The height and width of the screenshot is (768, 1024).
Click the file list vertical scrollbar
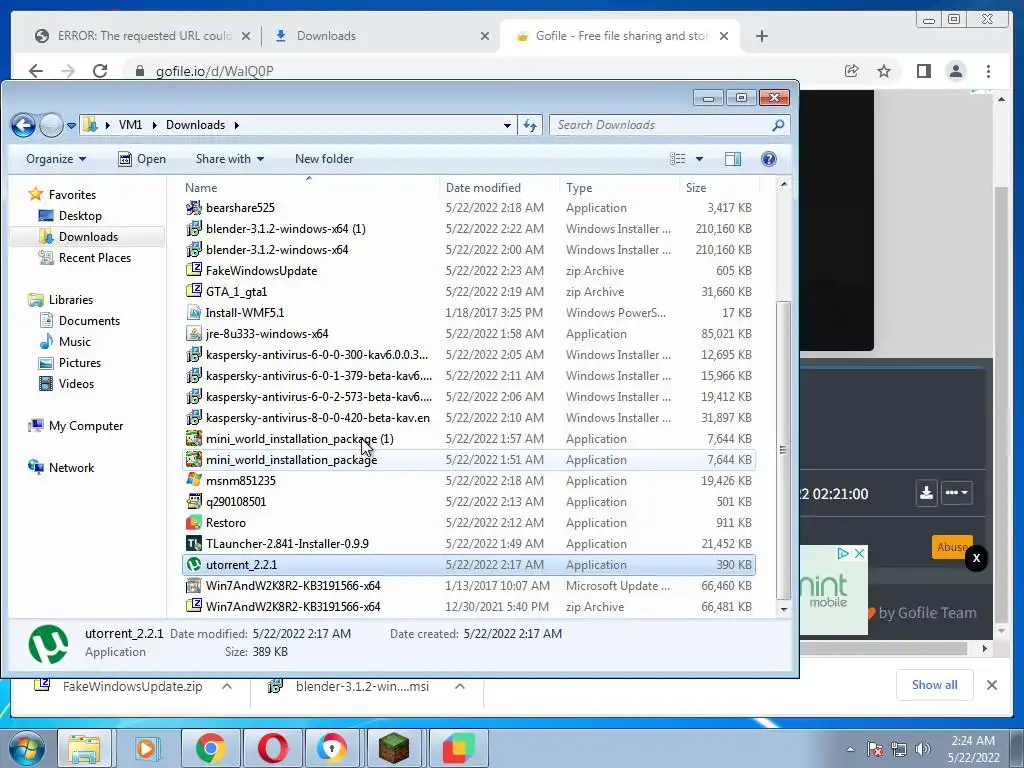coord(784,450)
